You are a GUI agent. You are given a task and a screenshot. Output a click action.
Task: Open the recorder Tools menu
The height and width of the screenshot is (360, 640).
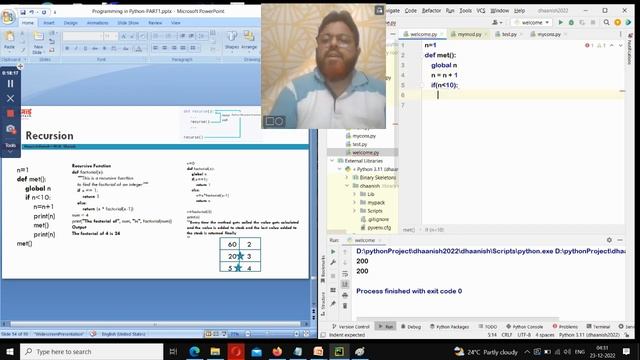pyautogui.click(x=11, y=148)
